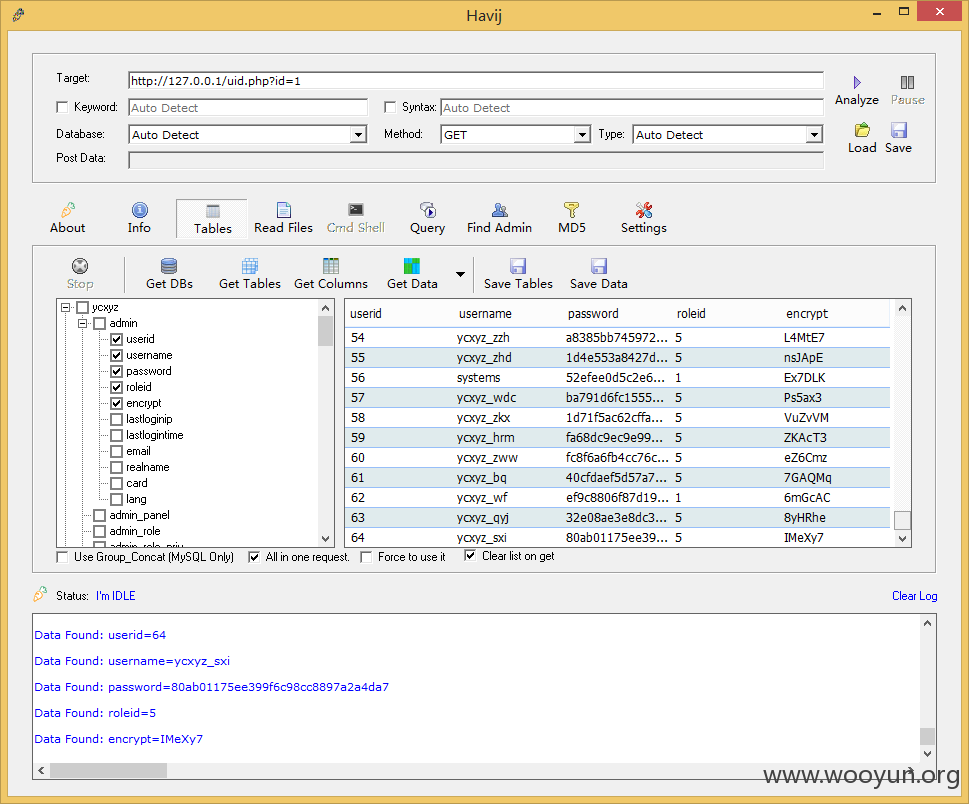Open the Find Admin icon
This screenshot has height=804, width=969.
[500, 210]
